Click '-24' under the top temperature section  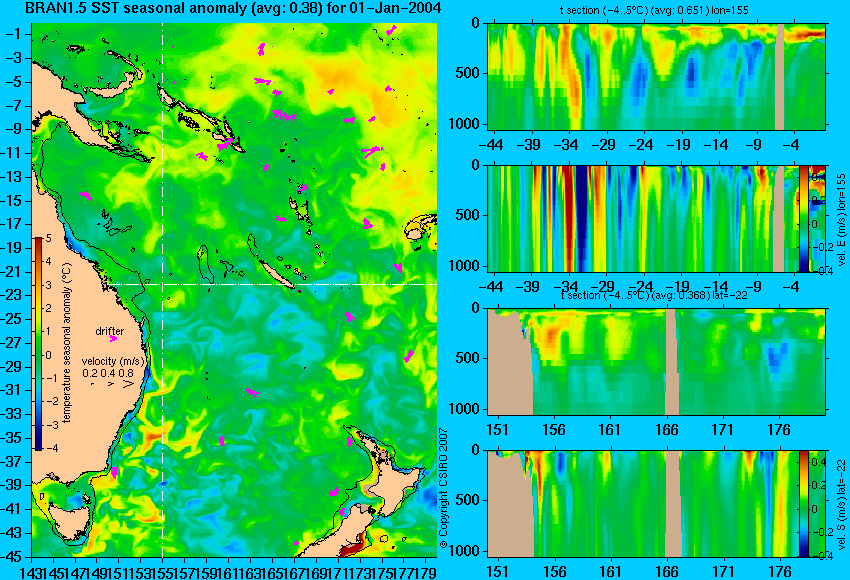pyautogui.click(x=642, y=145)
